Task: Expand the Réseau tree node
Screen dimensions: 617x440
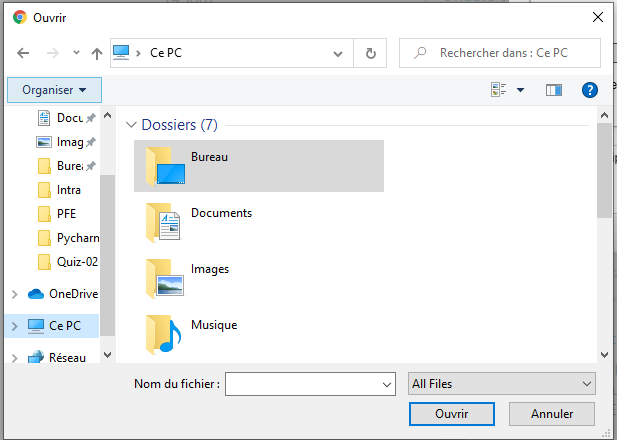Action: pyautogui.click(x=14, y=357)
